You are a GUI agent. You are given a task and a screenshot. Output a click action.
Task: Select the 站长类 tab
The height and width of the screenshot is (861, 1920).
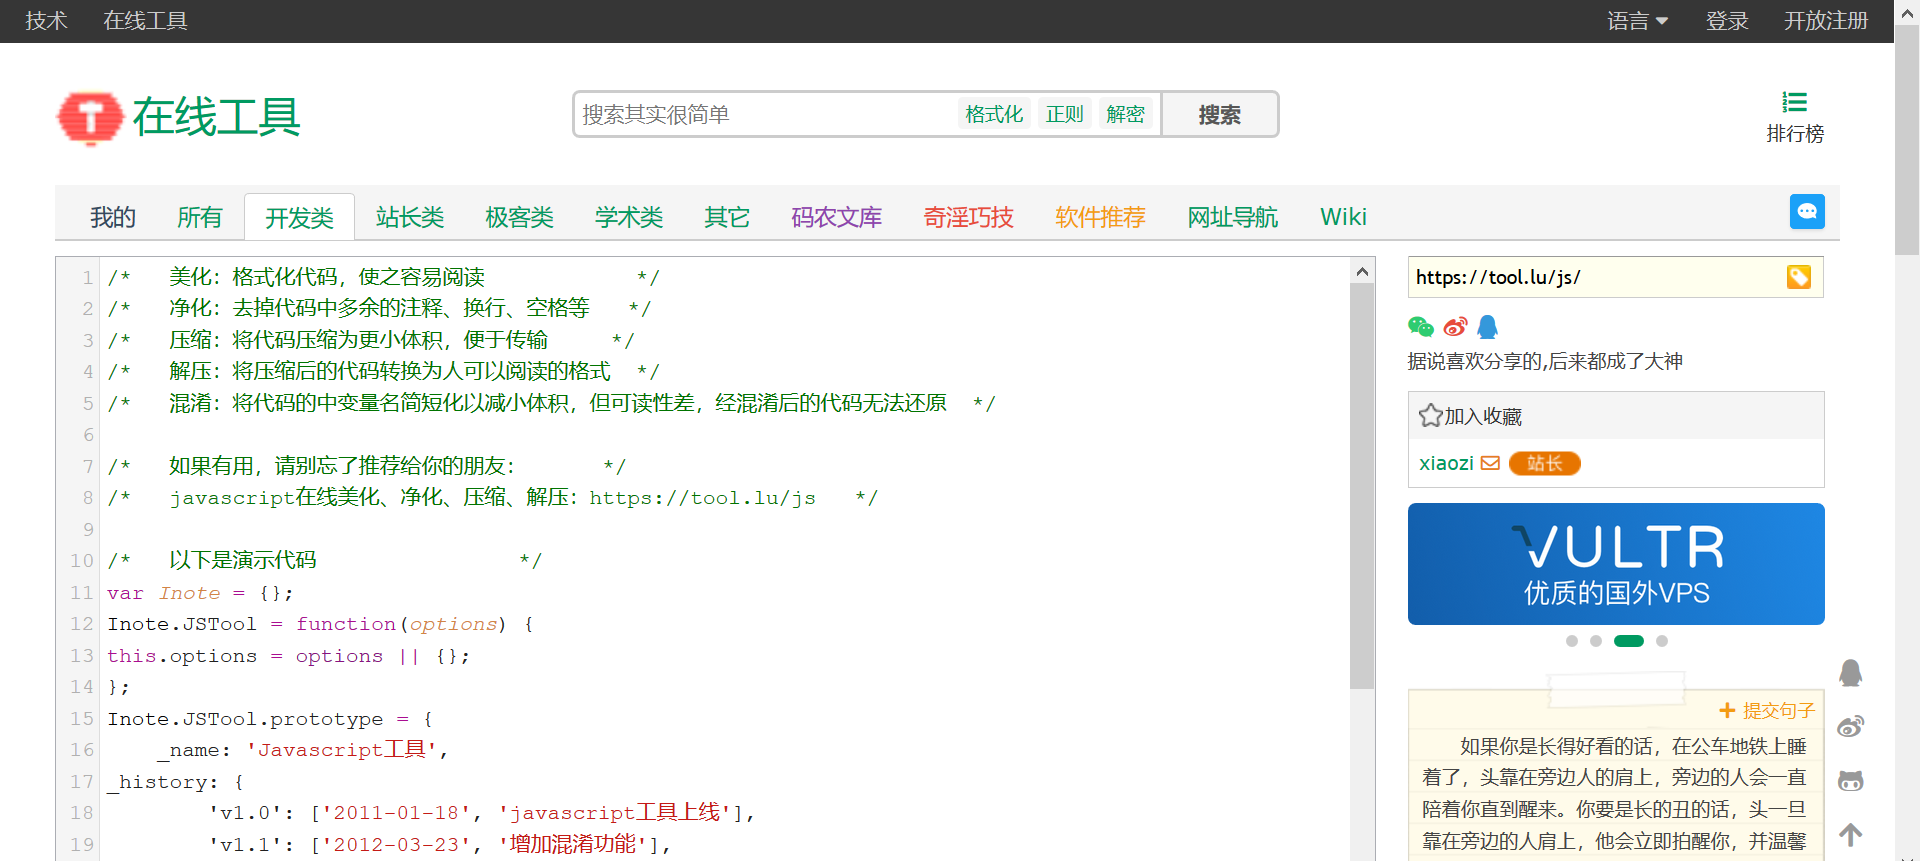[x=410, y=217]
